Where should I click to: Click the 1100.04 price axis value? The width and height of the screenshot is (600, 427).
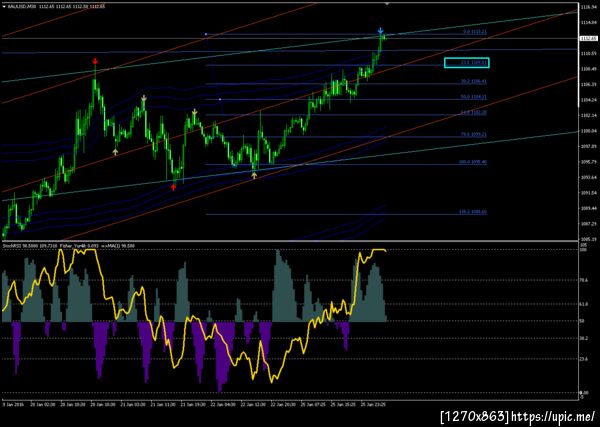[x=587, y=131]
